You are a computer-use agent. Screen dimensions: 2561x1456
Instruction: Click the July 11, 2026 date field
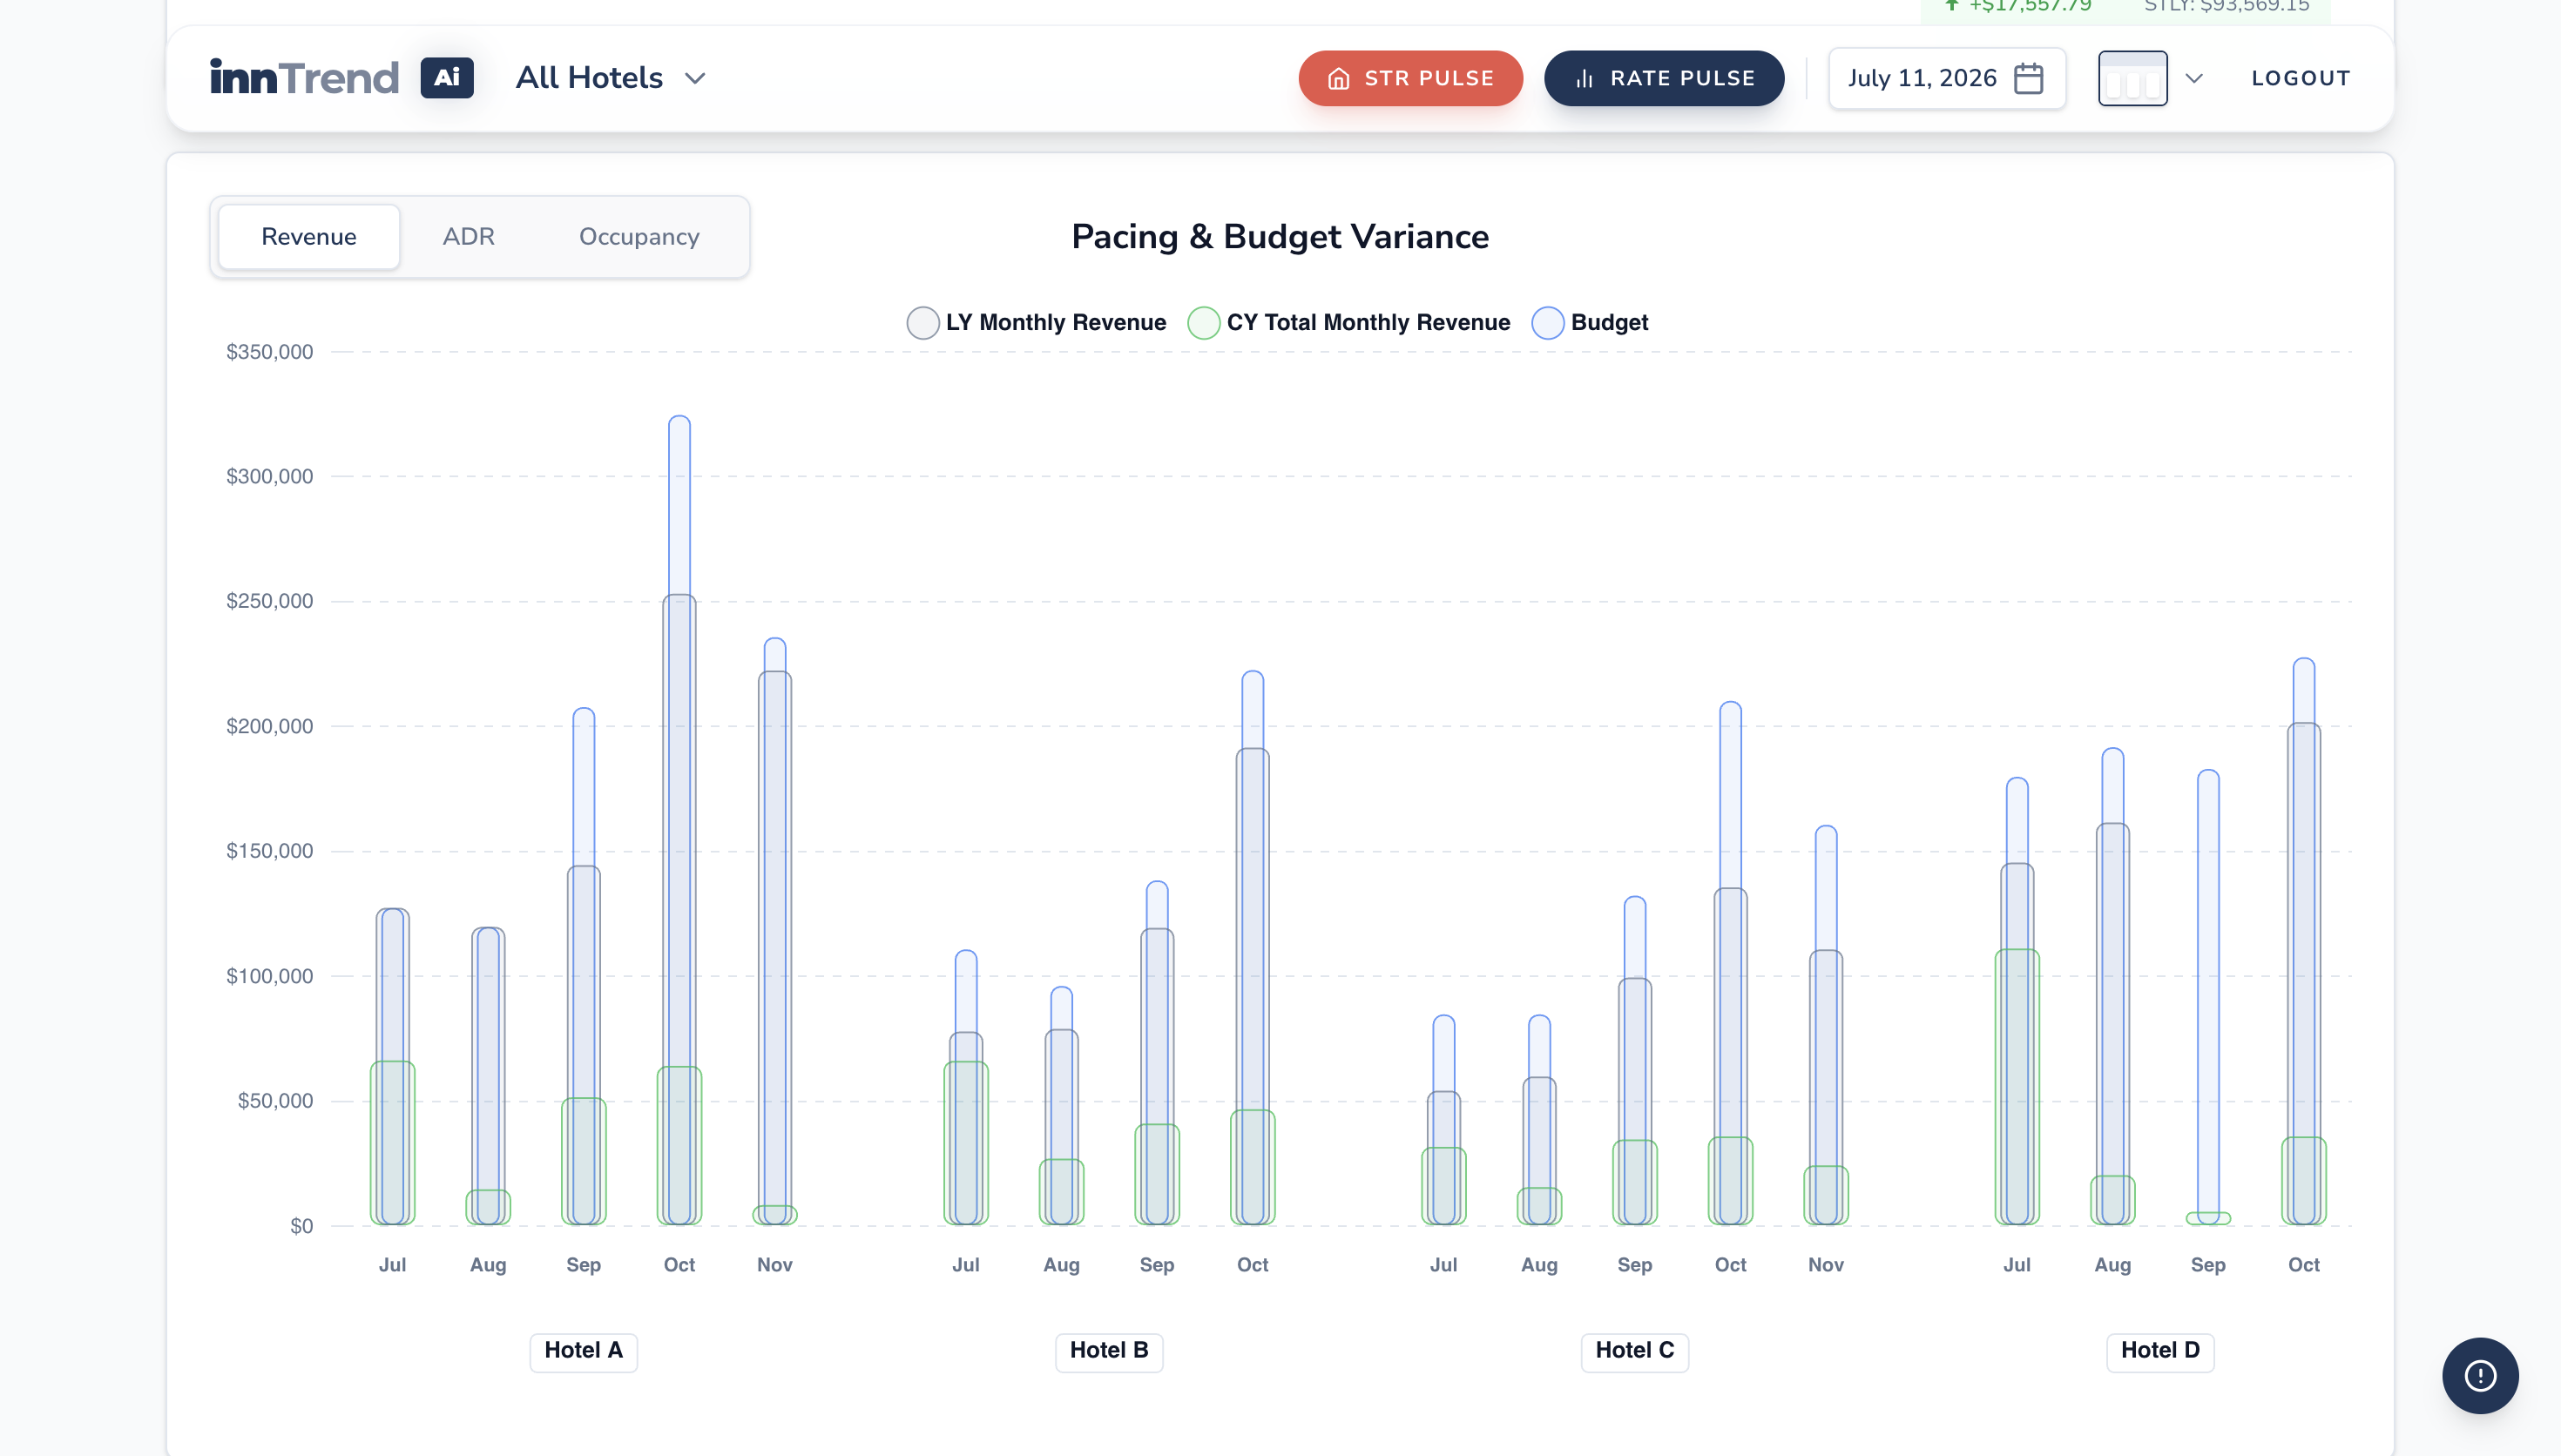1947,78
